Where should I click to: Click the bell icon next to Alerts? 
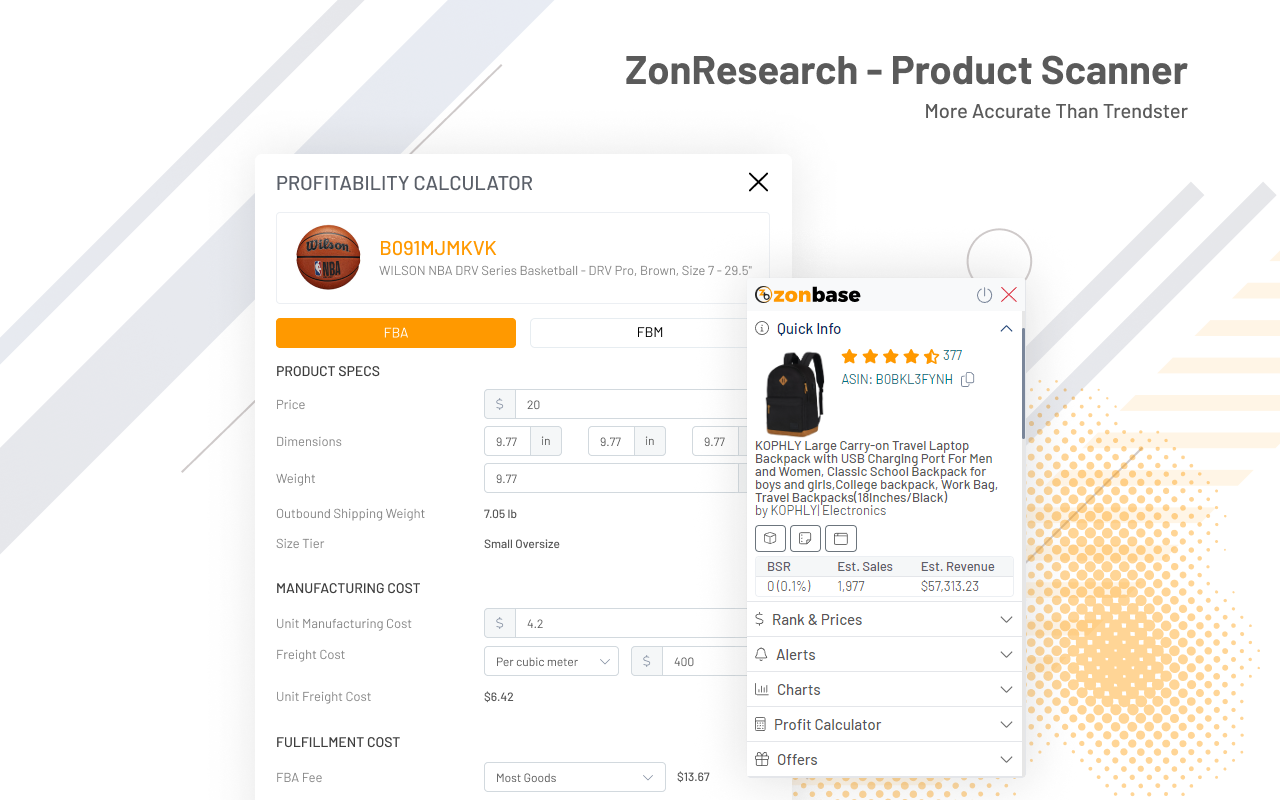tap(761, 654)
